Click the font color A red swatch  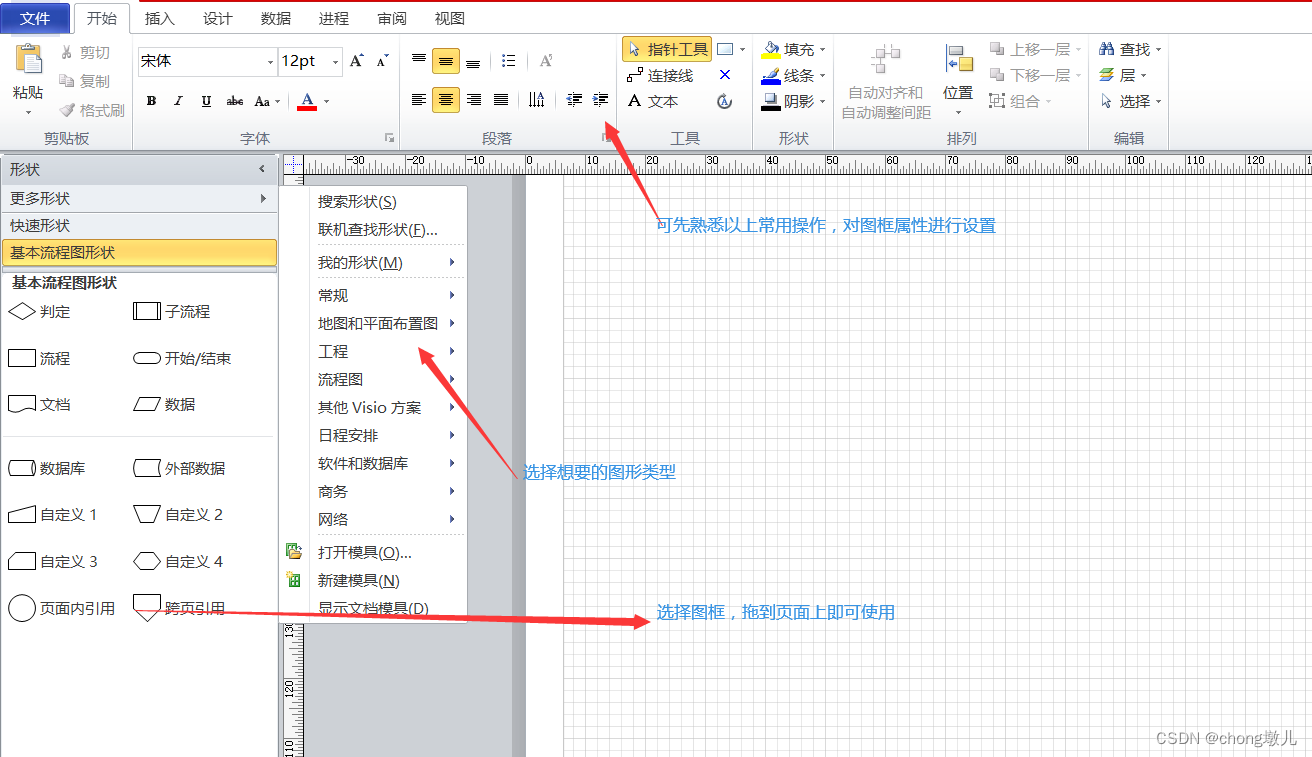307,101
